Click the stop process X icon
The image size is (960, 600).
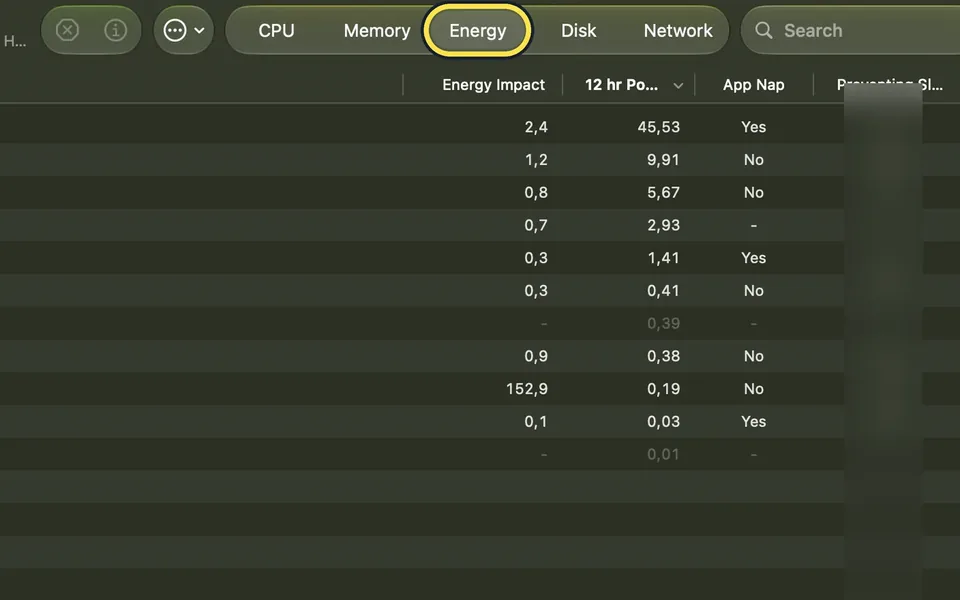(x=67, y=30)
